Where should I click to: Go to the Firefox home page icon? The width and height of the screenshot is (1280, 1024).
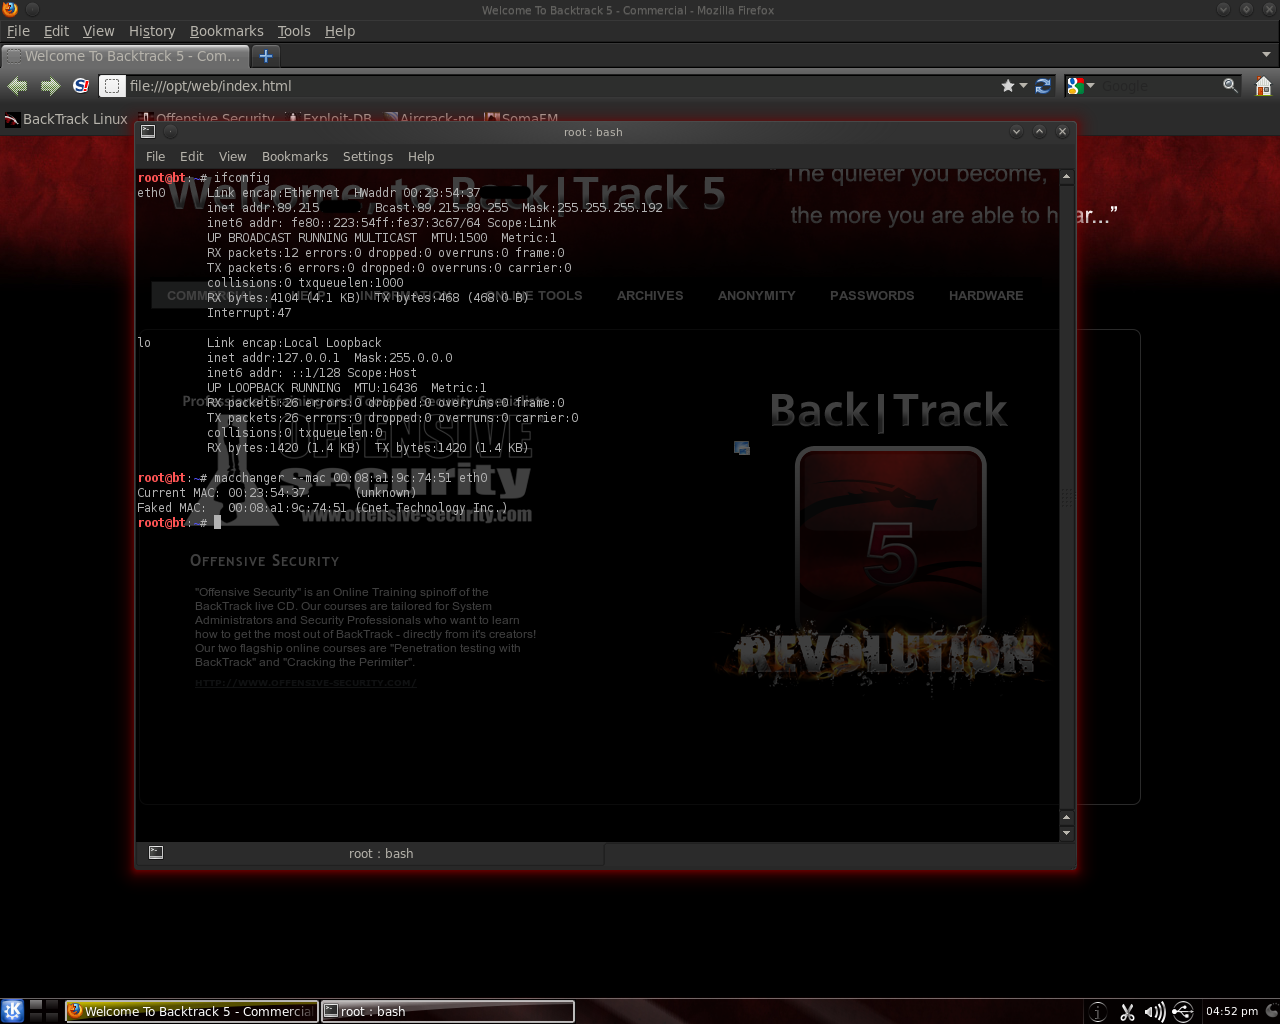click(x=1263, y=86)
